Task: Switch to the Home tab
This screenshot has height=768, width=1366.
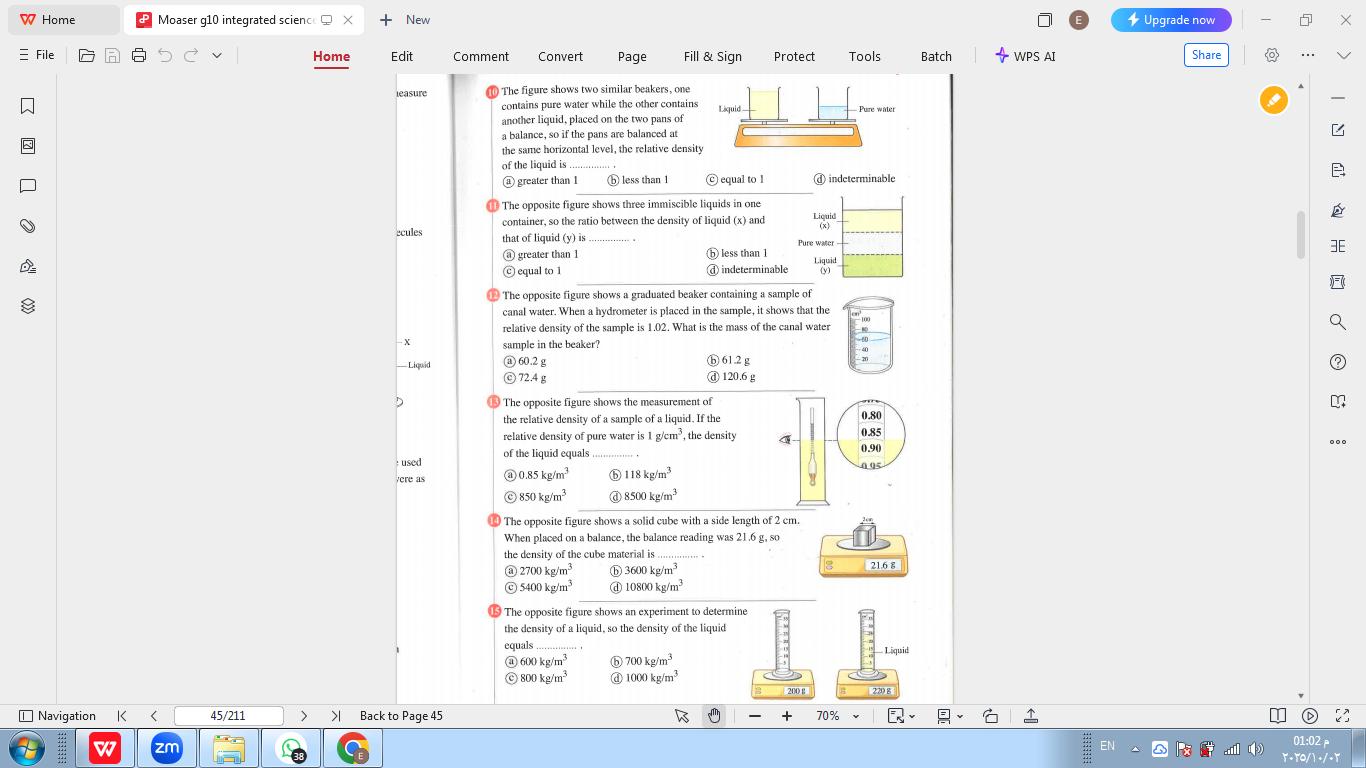Action: pos(331,56)
